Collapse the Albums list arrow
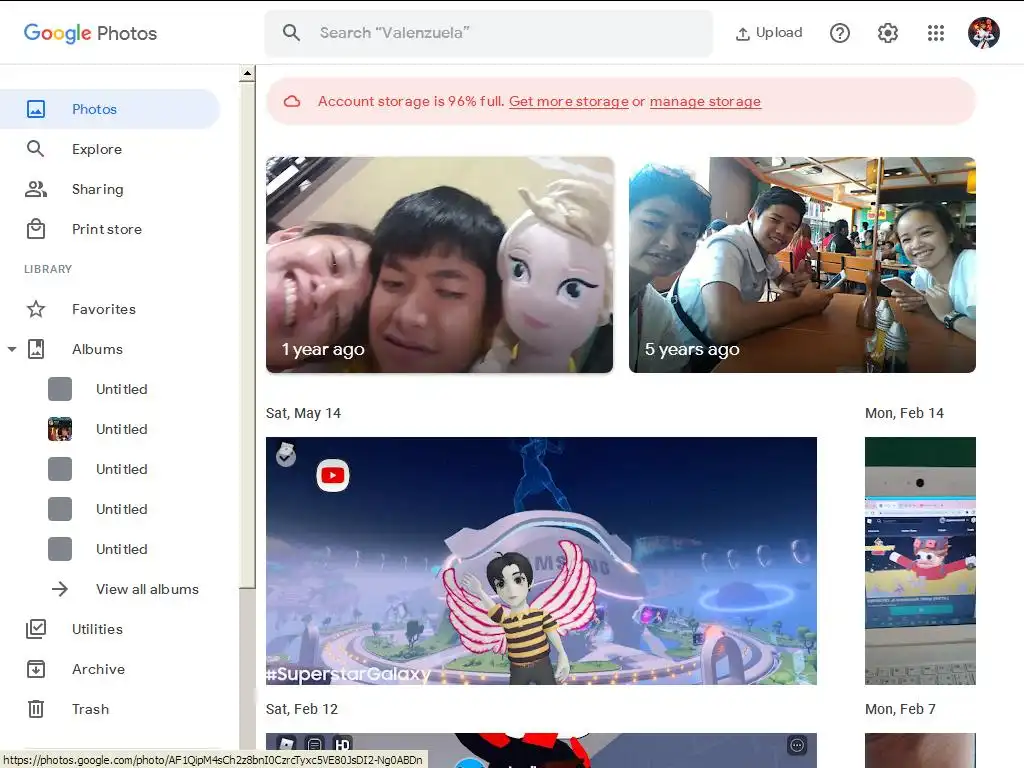Screen dimensions: 1024x768 point(12,349)
